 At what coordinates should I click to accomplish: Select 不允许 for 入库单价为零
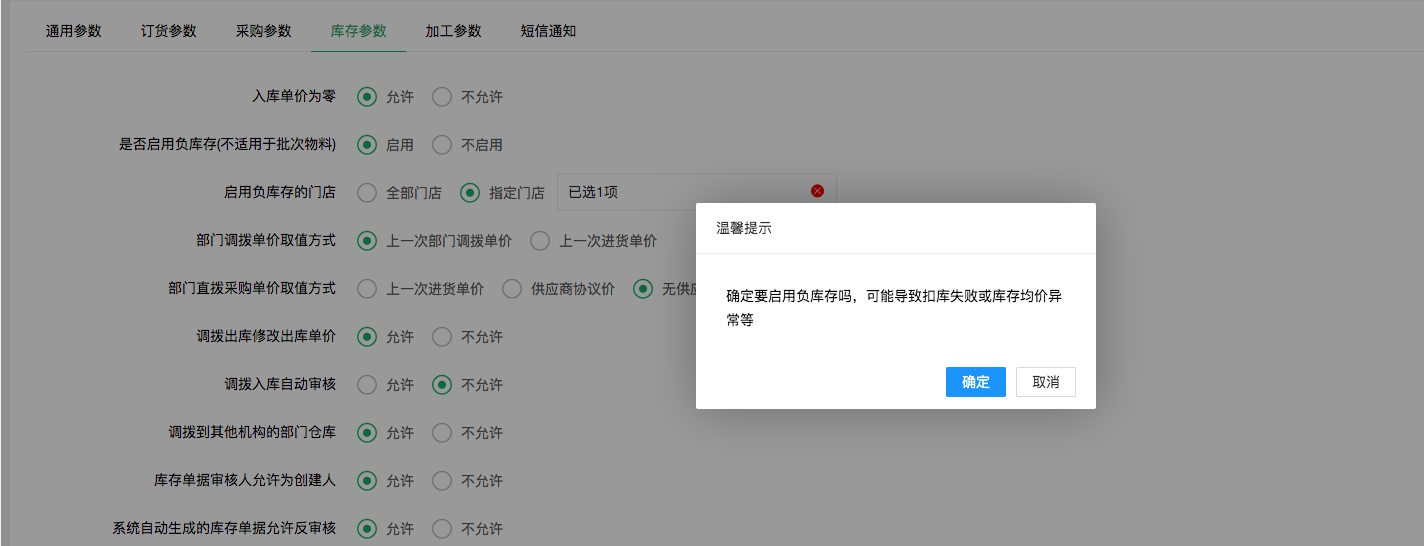pyautogui.click(x=442, y=97)
